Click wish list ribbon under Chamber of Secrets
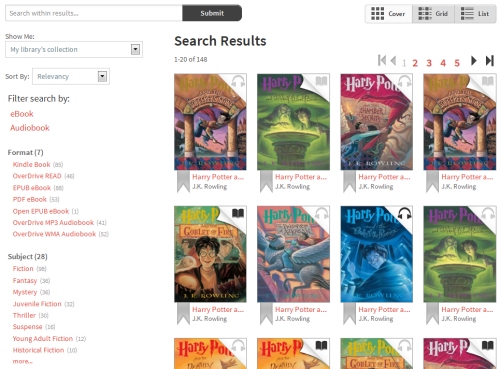 coord(349,182)
